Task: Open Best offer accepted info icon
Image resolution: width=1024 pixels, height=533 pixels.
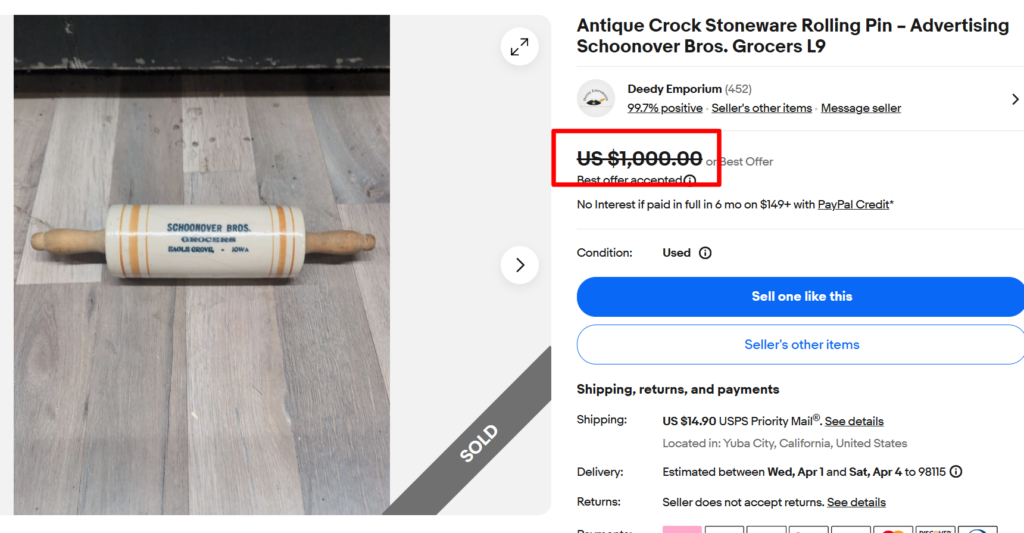Action: coord(690,180)
